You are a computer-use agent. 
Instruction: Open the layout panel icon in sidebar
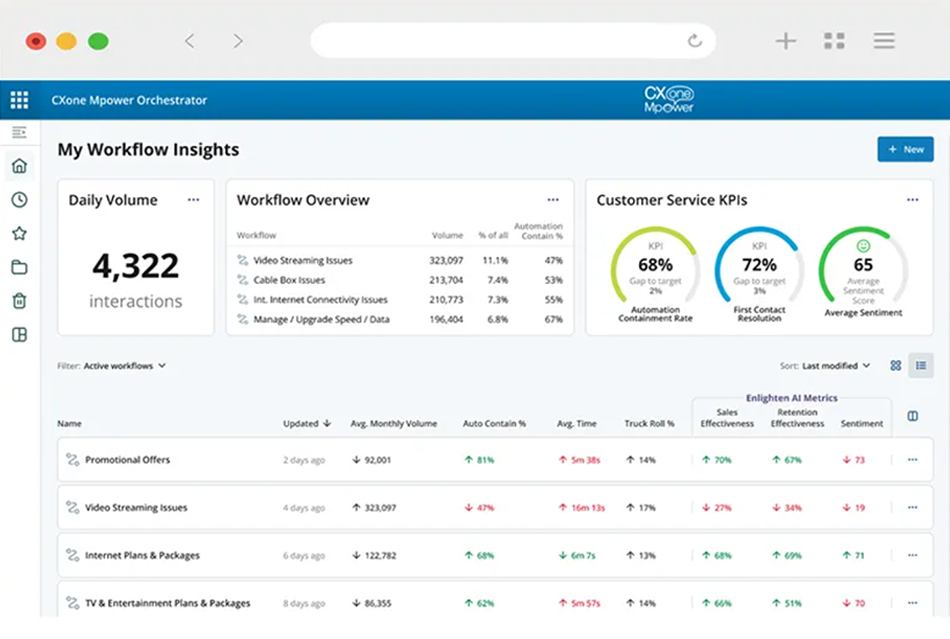tap(19, 334)
